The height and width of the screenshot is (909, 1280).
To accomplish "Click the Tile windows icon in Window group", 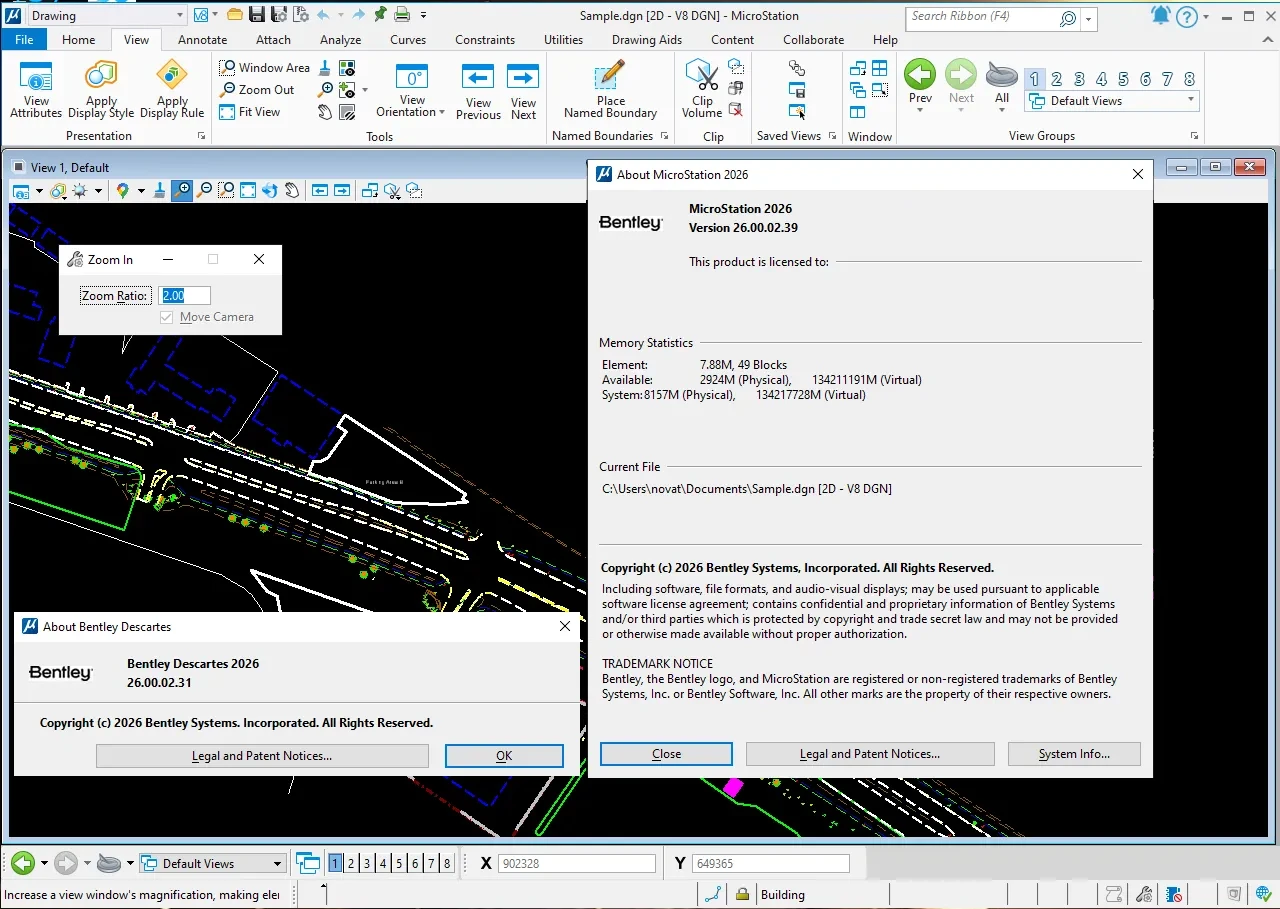I will (x=880, y=68).
